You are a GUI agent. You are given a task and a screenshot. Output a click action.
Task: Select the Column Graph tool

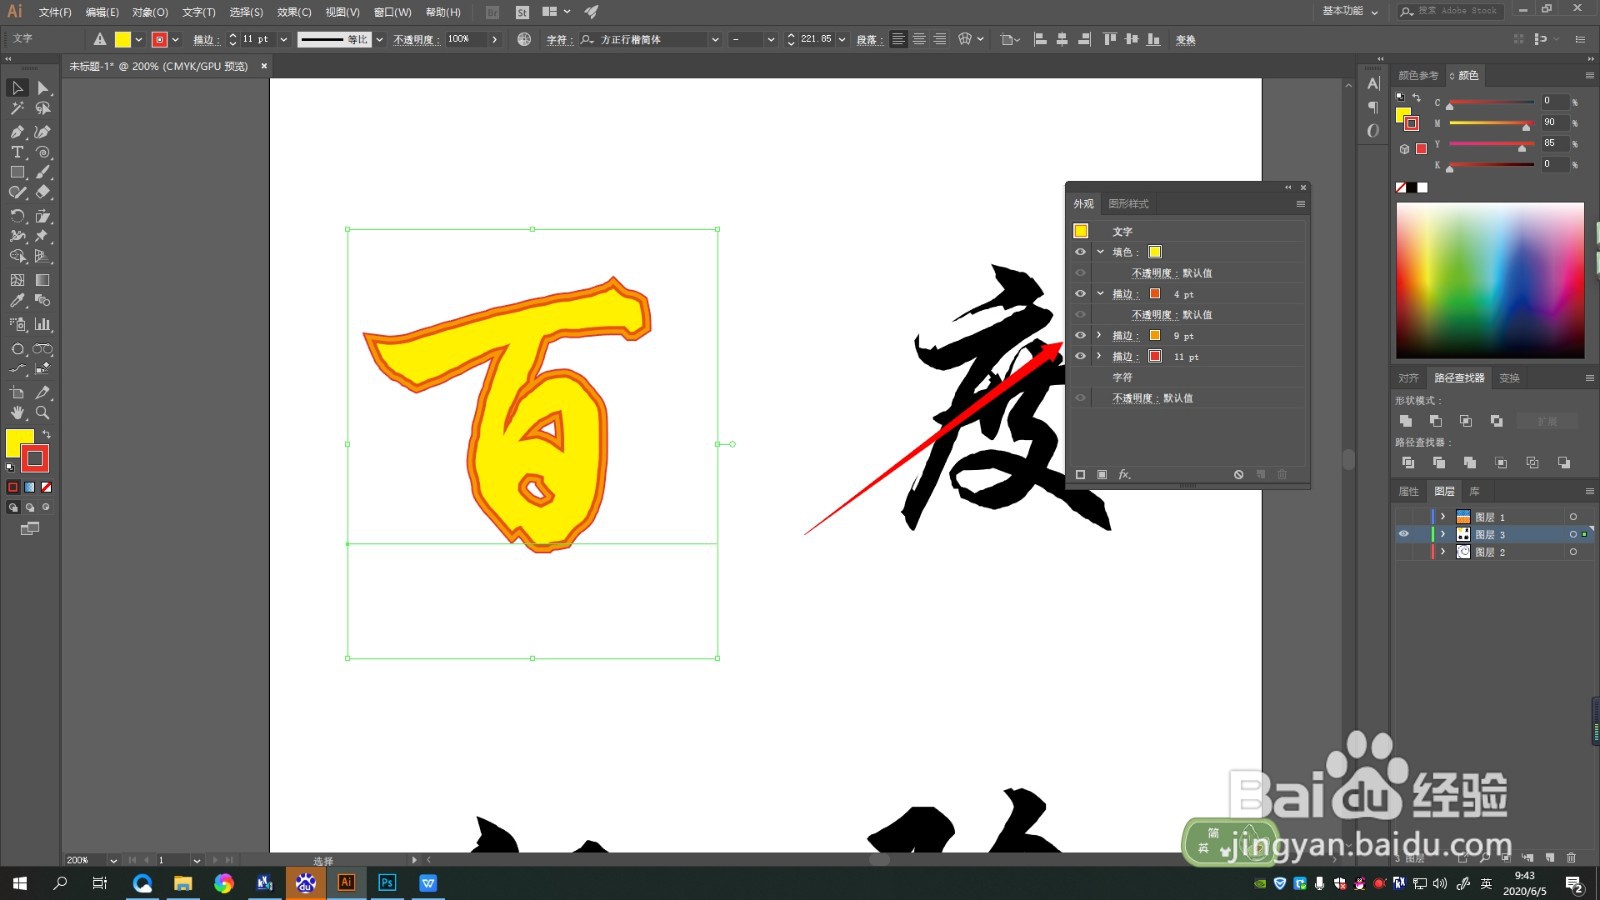point(43,324)
